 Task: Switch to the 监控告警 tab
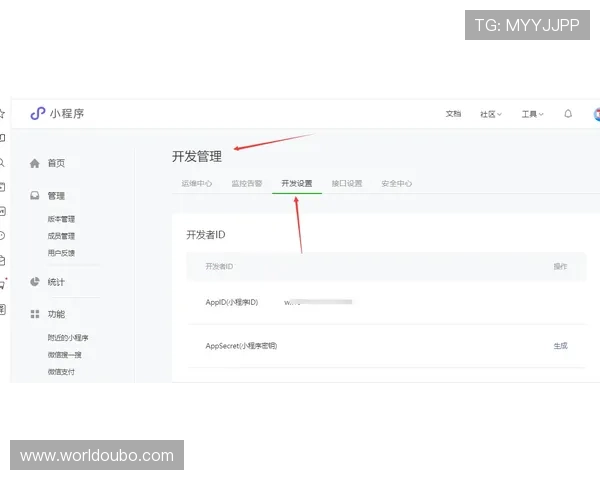pyautogui.click(x=247, y=183)
